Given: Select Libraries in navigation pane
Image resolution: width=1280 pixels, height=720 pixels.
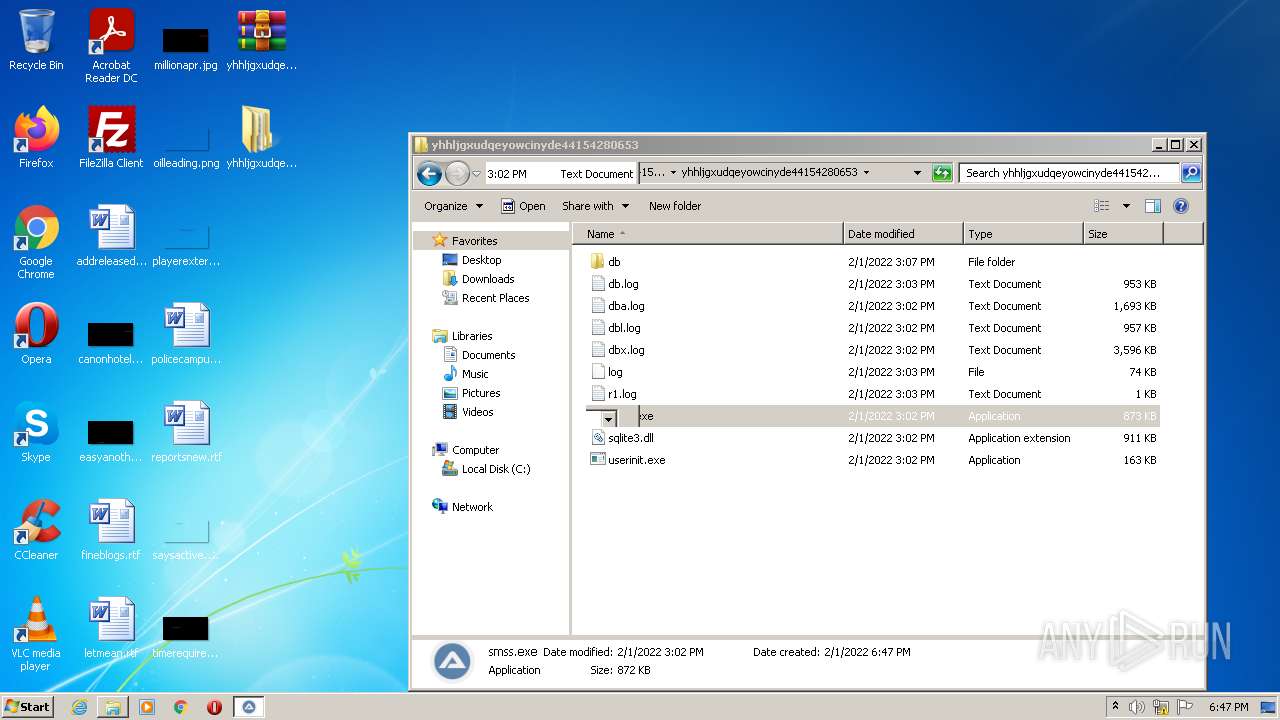Looking at the screenshot, I should point(472,336).
